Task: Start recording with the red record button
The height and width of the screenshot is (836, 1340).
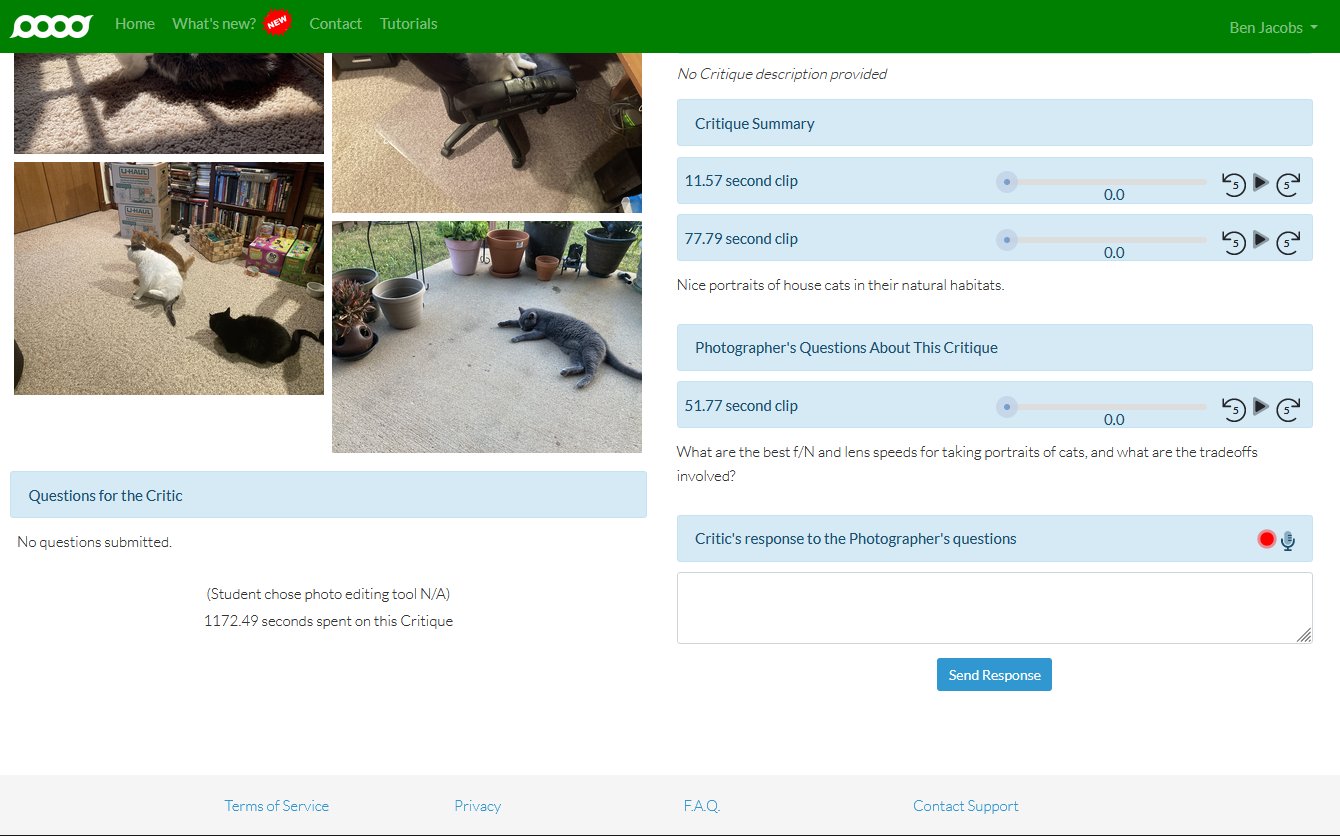Action: tap(1267, 540)
